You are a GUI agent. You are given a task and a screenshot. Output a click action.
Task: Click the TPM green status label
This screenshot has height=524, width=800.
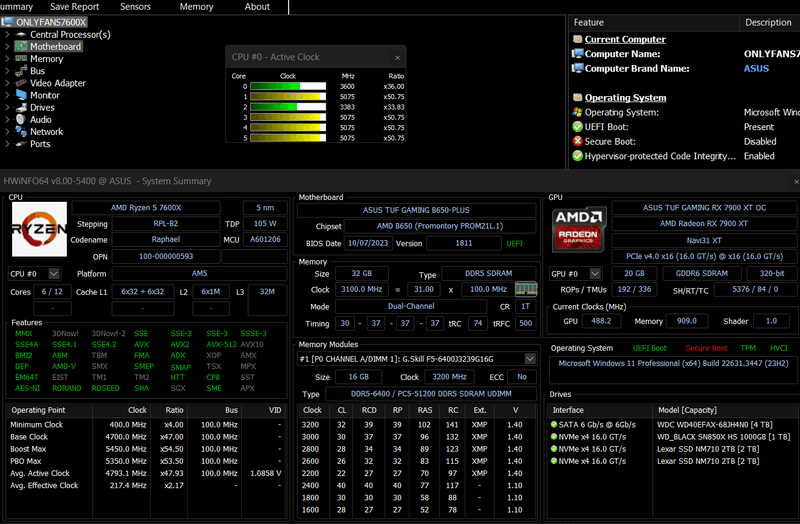coord(748,348)
